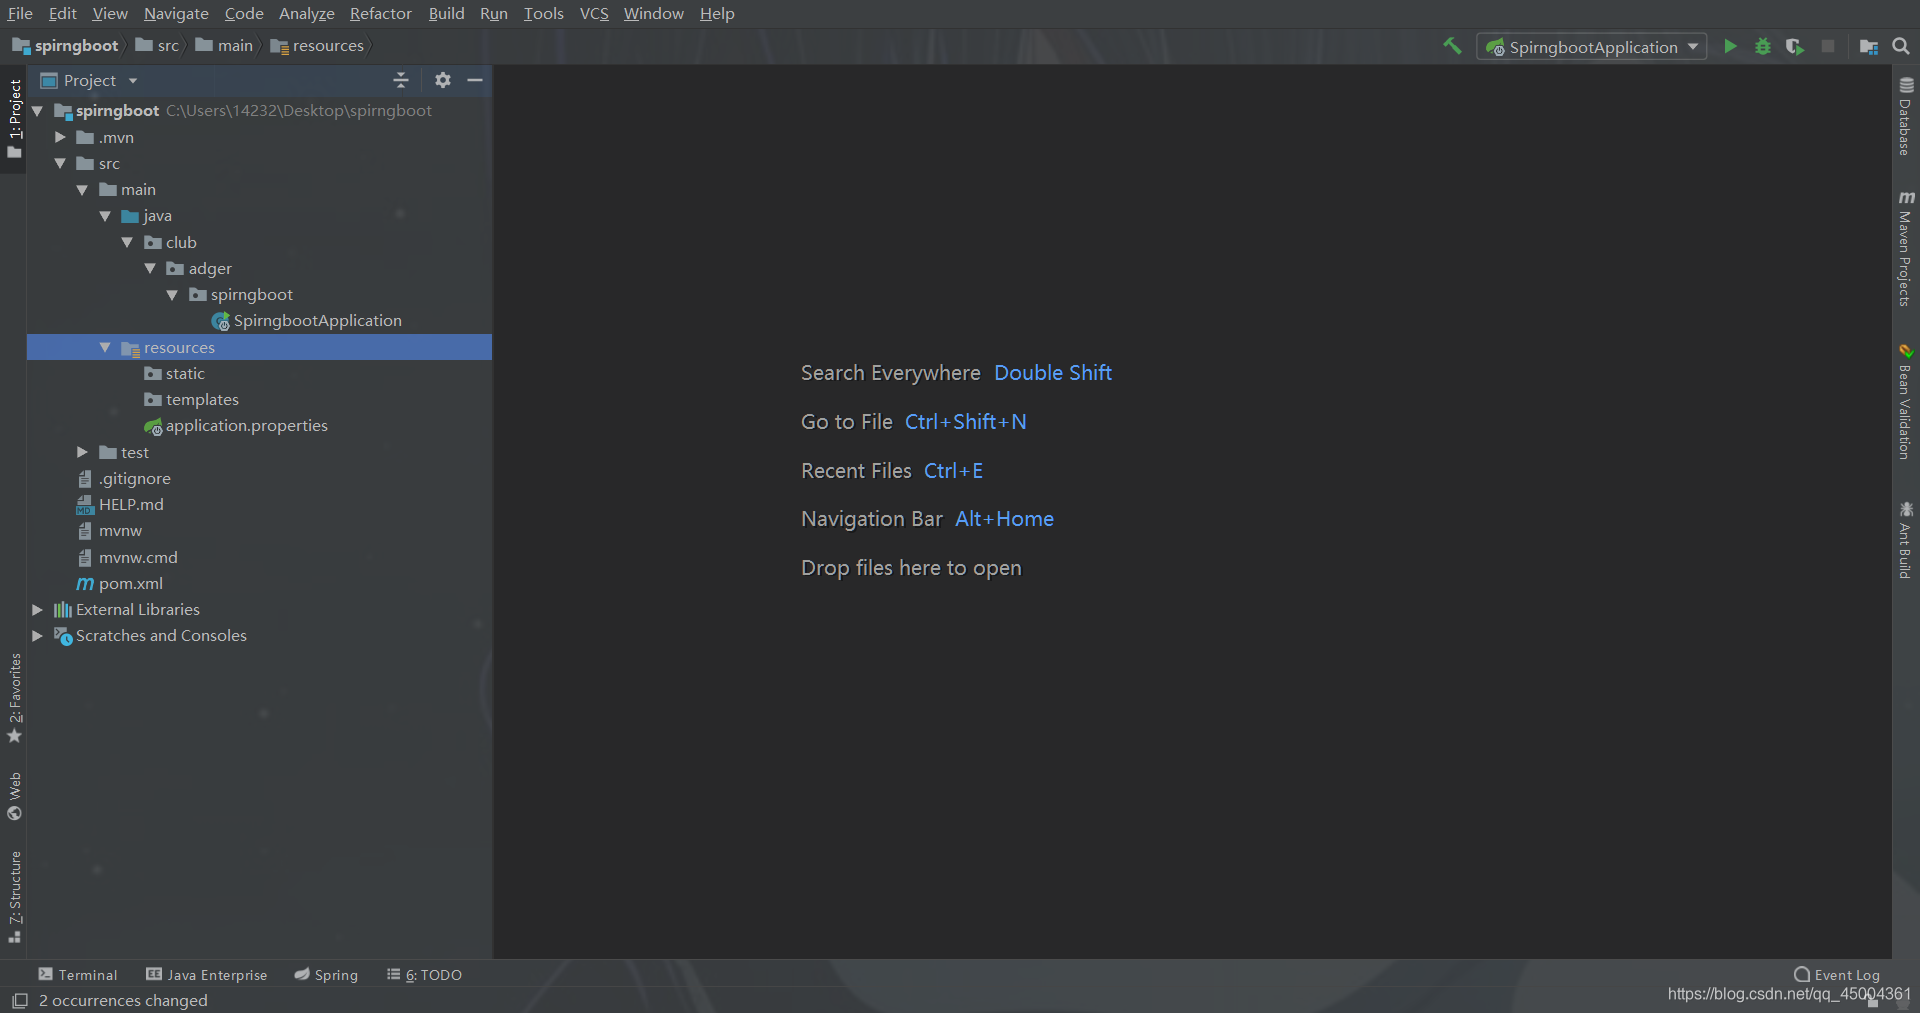Click the Stop process square icon
The width and height of the screenshot is (1920, 1013).
click(1828, 46)
